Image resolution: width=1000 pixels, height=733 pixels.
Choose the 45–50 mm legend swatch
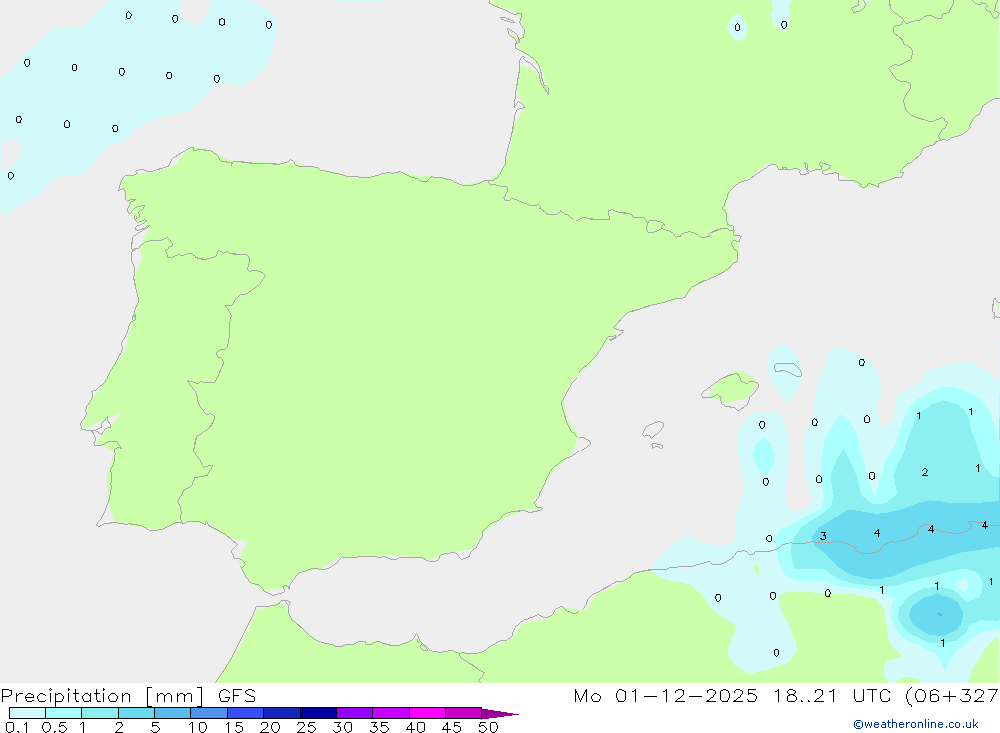(464, 713)
